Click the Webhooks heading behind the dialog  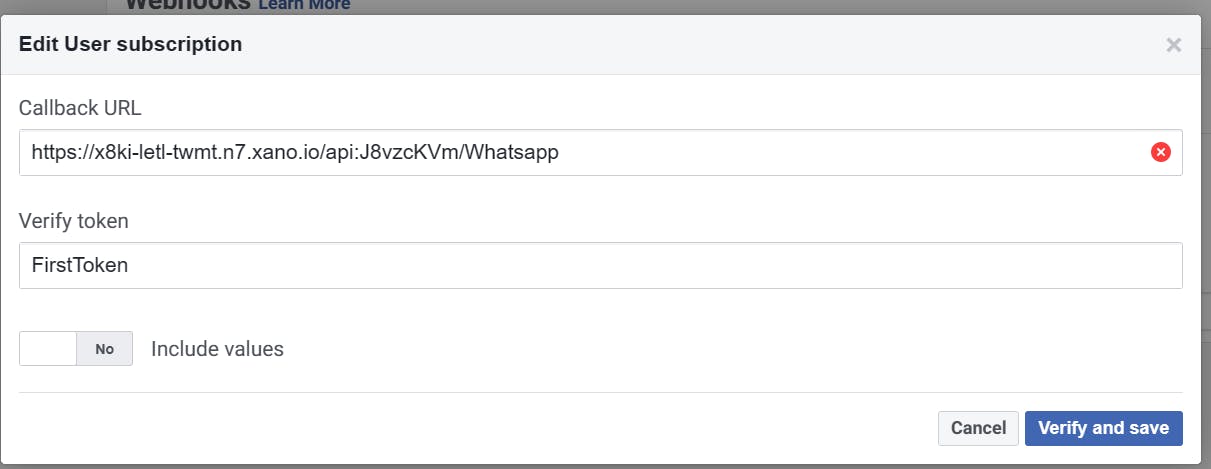pyautogui.click(x=188, y=5)
